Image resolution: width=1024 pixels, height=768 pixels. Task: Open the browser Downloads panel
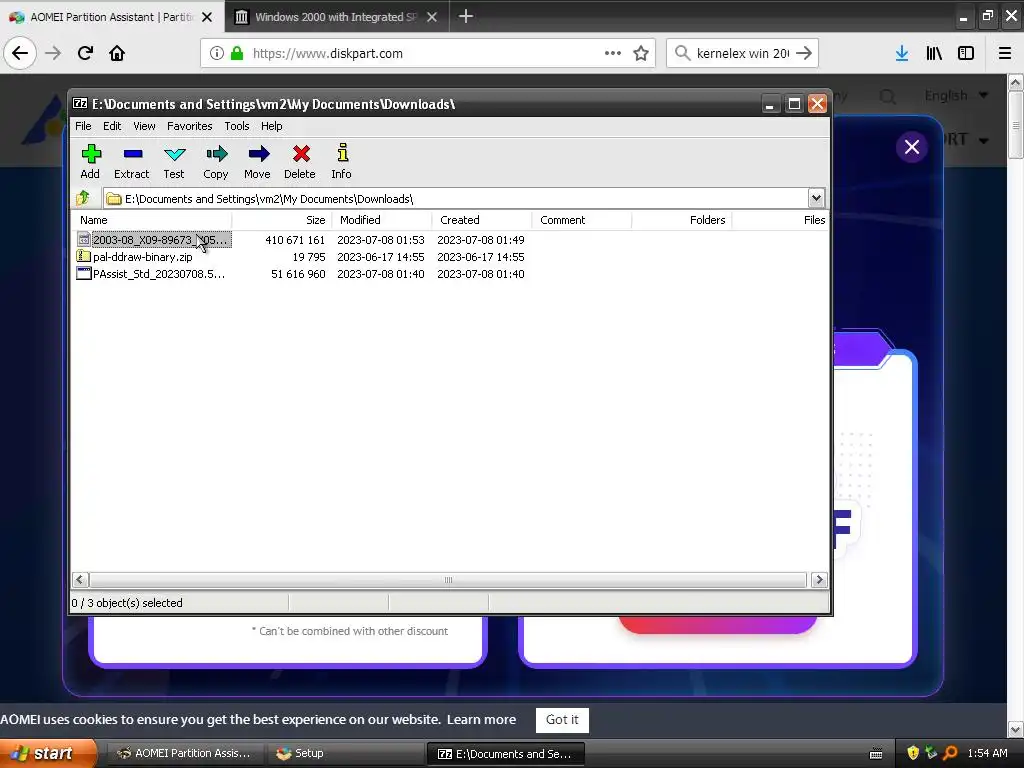click(x=902, y=53)
